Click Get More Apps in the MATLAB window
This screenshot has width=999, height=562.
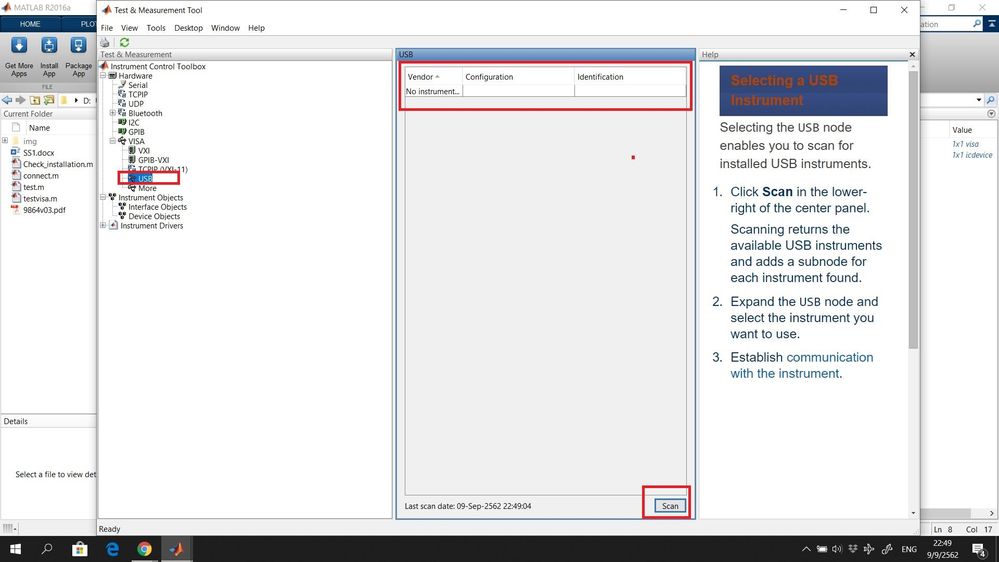point(19,57)
